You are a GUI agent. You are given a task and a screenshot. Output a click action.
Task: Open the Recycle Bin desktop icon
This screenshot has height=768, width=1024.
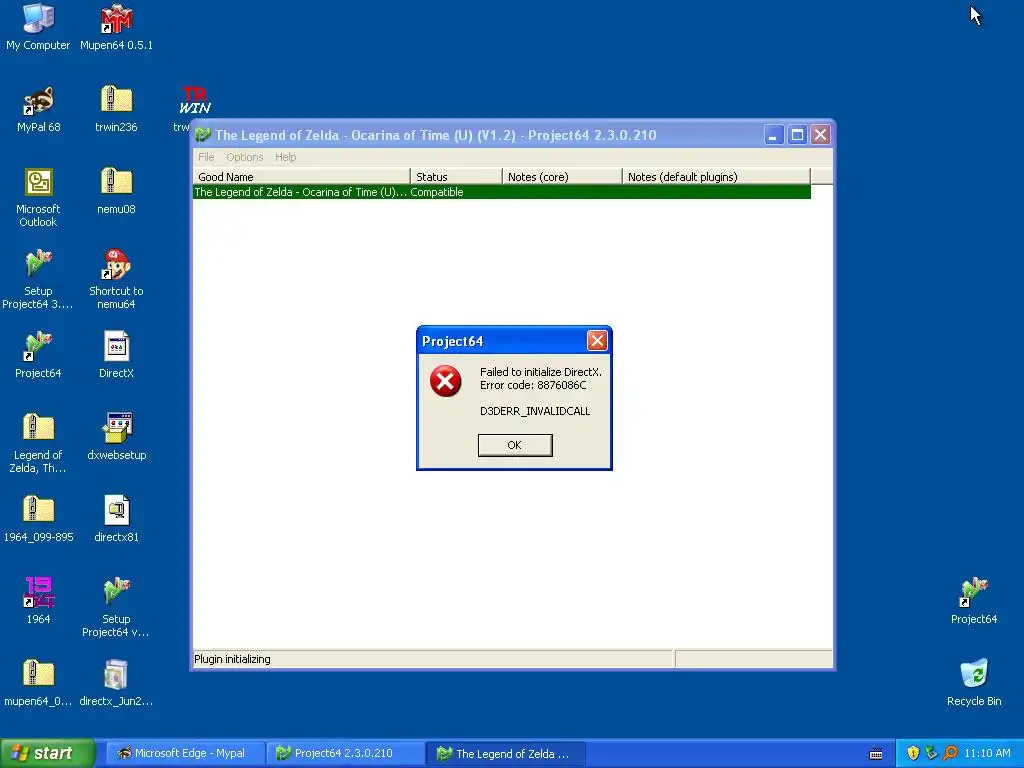click(x=974, y=682)
